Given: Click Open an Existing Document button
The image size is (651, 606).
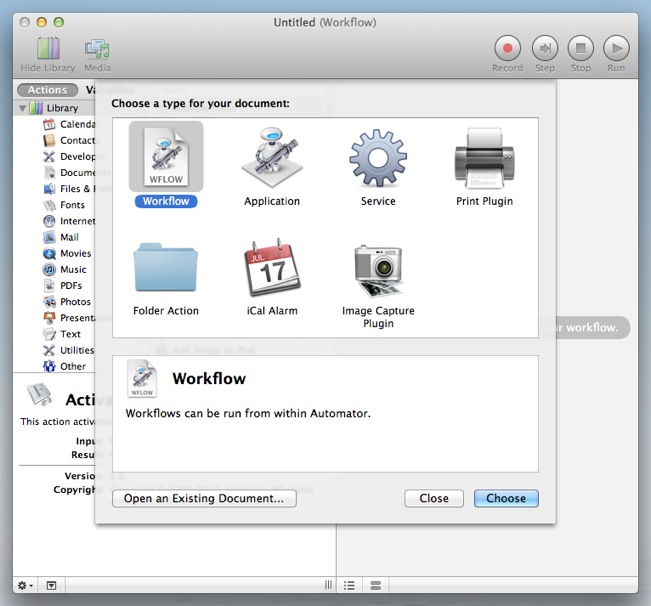Looking at the screenshot, I should tap(204, 498).
